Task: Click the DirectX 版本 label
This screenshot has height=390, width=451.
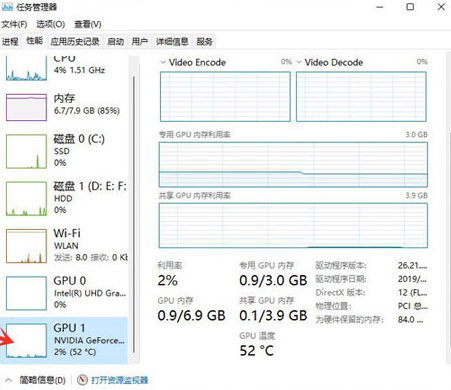Action: pos(340,293)
